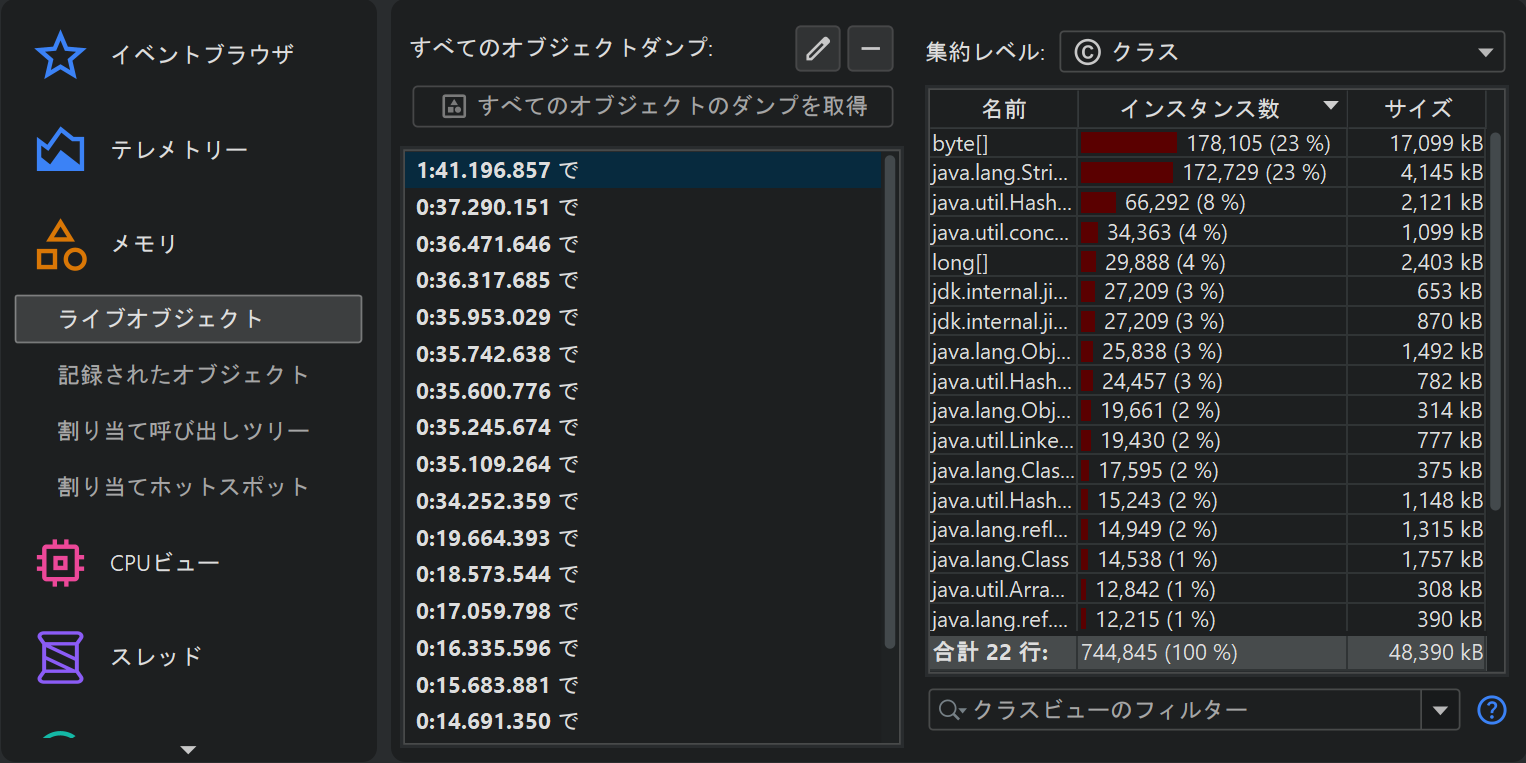This screenshot has width=1526, height=763.
Task: Click the pencil edit dump icon
Action: point(818,49)
